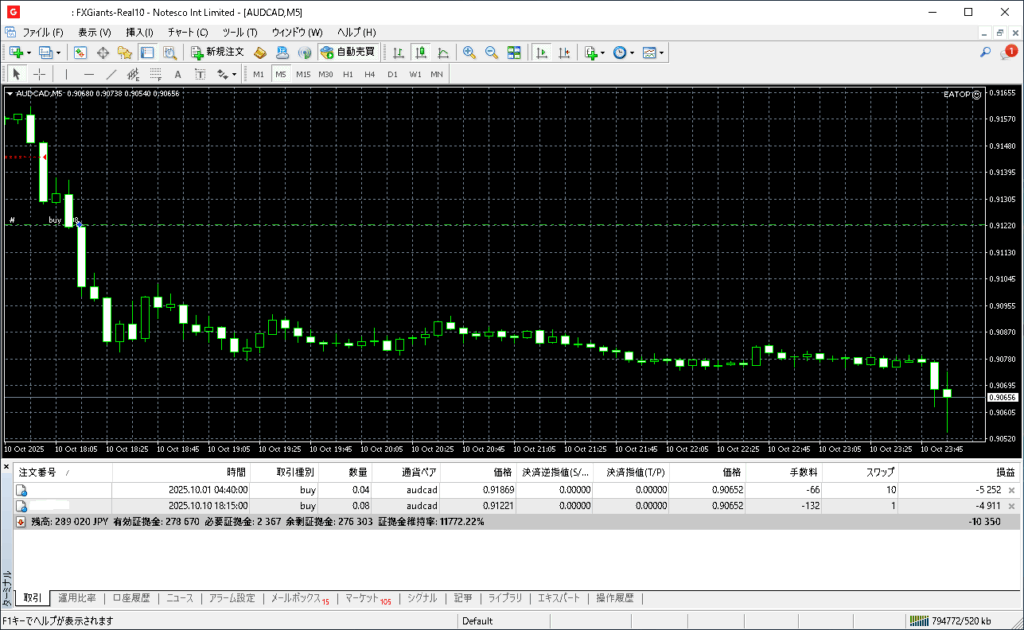Zoom in on the chart
Viewport: 1024px width, 630px height.
pos(468,52)
